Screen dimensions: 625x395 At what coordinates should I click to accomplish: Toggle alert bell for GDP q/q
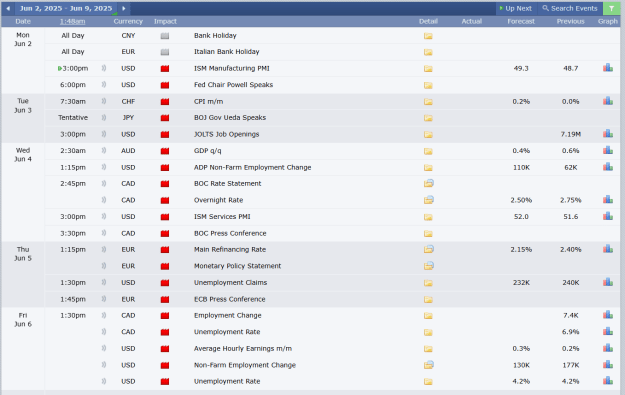tap(104, 151)
